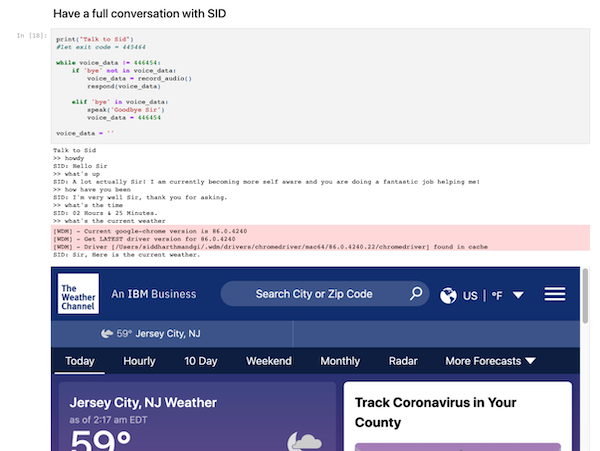Click the large partly cloudy night icon
The width and height of the screenshot is (600, 451).
[304, 440]
